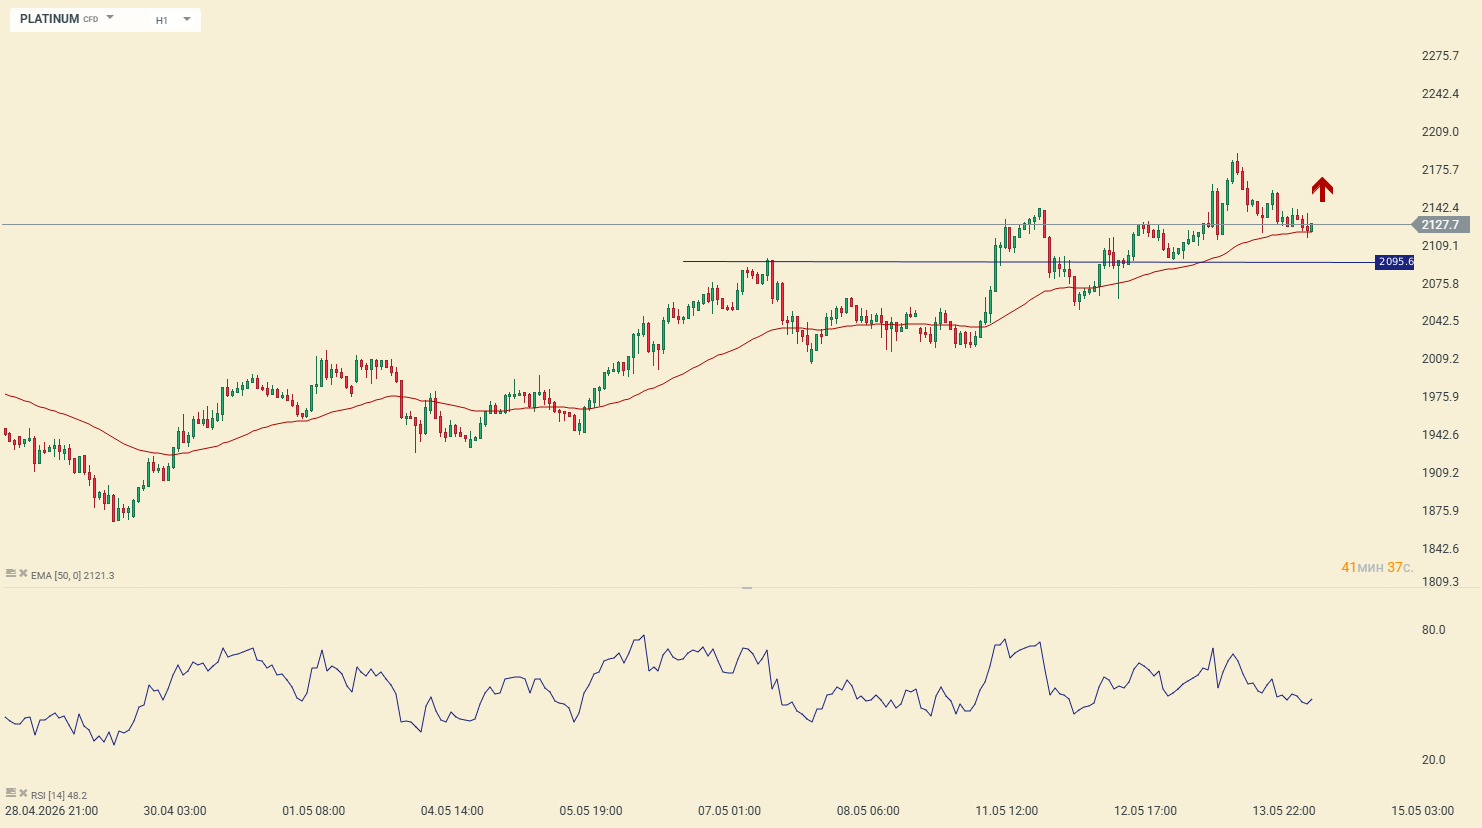1482x828 pixels.
Task: Remove the RSI indicator with X
Action: click(23, 794)
